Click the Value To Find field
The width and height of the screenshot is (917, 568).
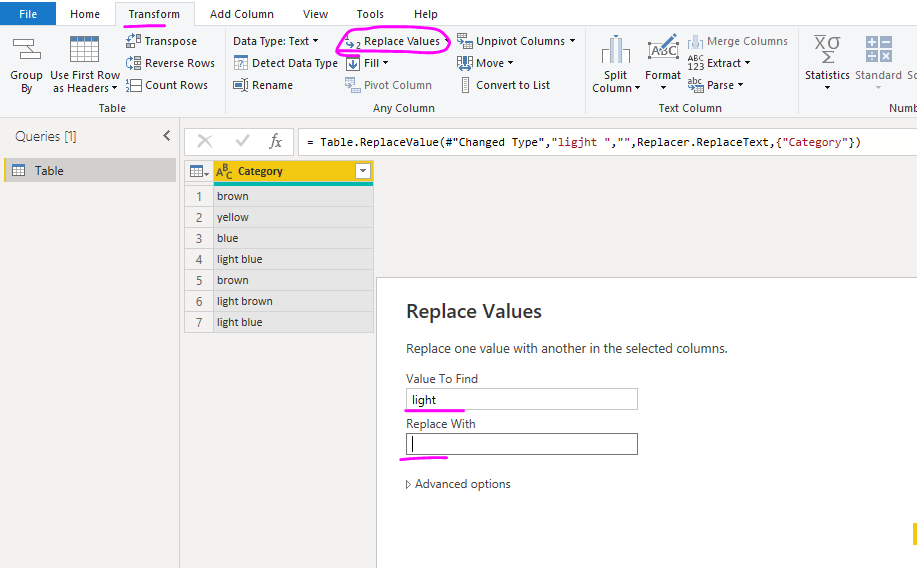tap(522, 400)
